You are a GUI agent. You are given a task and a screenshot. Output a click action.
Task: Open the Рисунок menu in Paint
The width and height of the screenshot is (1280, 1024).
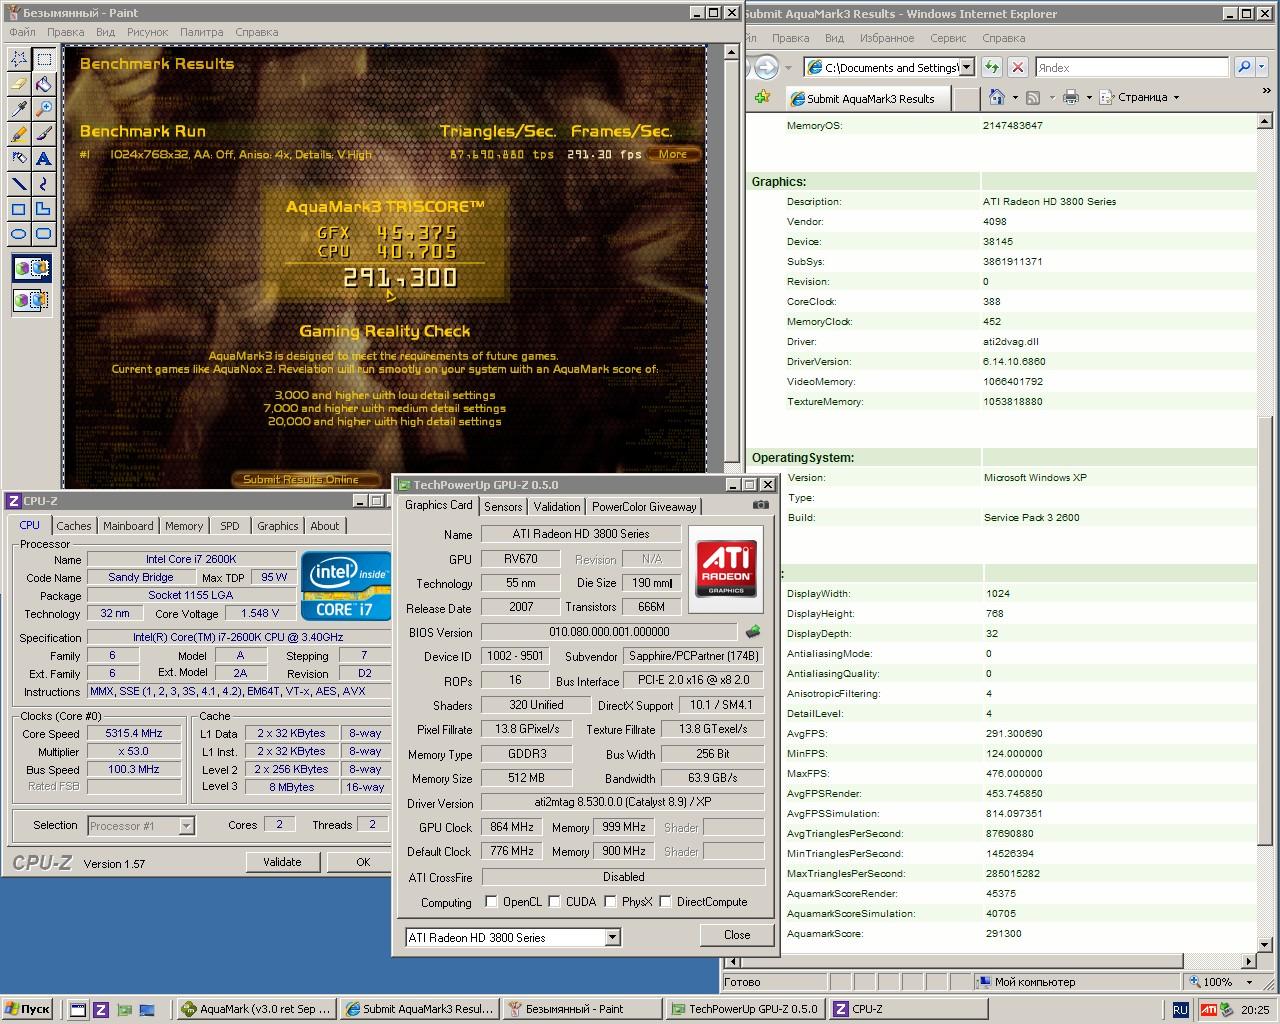tap(148, 32)
